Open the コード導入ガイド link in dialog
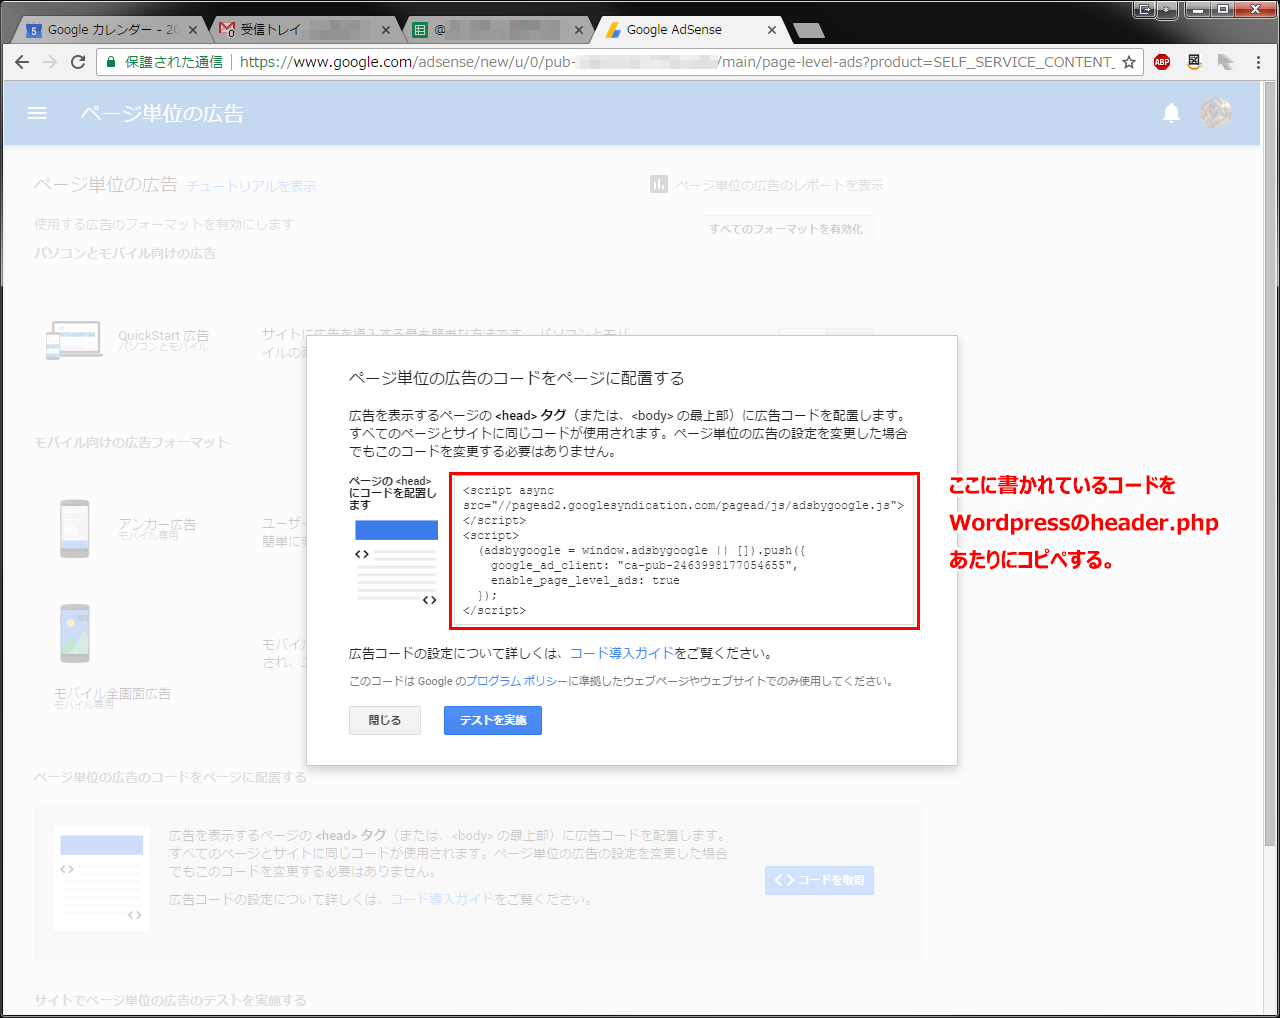 point(622,653)
